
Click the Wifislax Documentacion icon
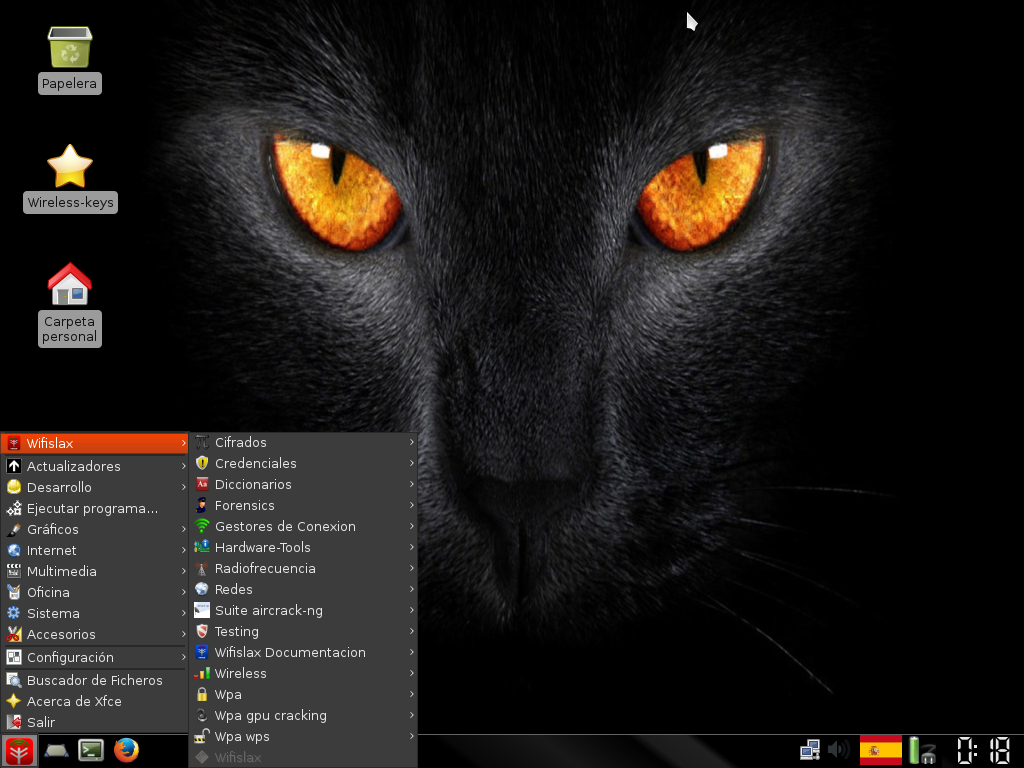point(202,652)
